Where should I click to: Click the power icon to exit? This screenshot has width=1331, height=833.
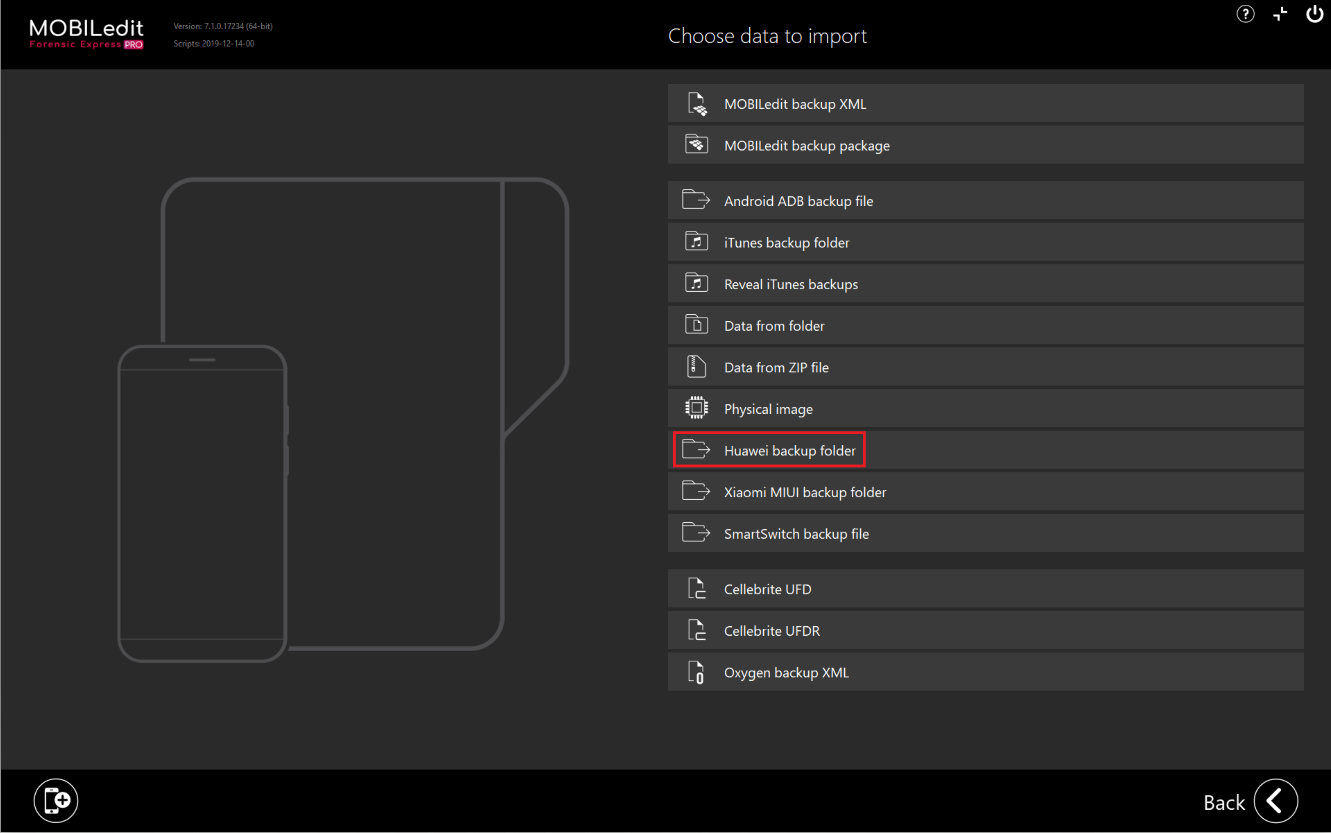coord(1315,14)
